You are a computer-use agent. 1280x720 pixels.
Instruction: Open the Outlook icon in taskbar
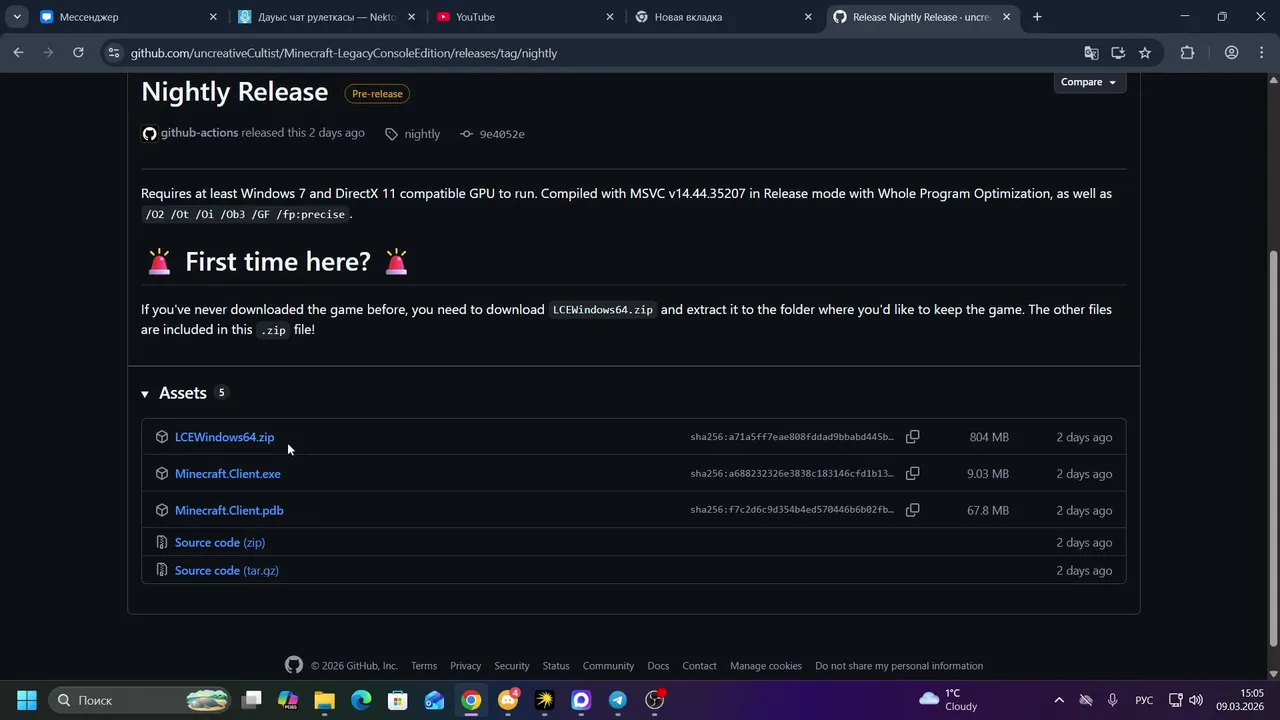click(434, 700)
